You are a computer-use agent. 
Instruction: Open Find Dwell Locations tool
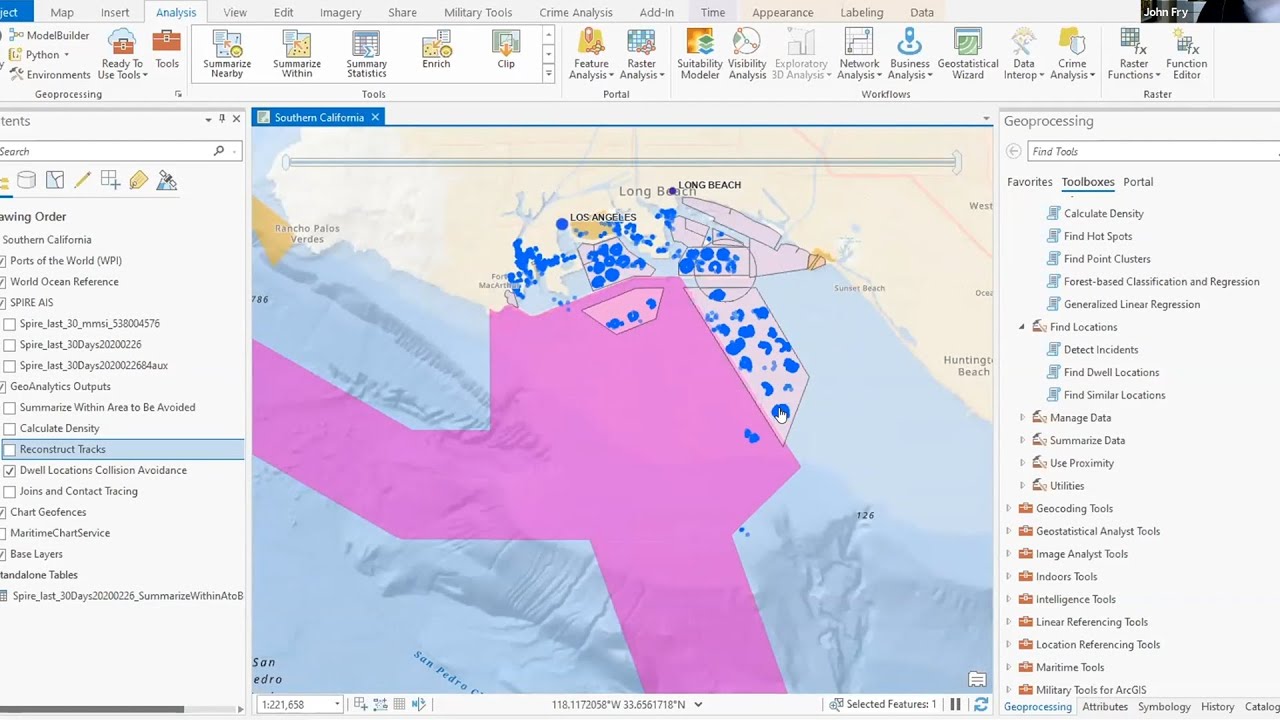pyautogui.click(x=1111, y=372)
